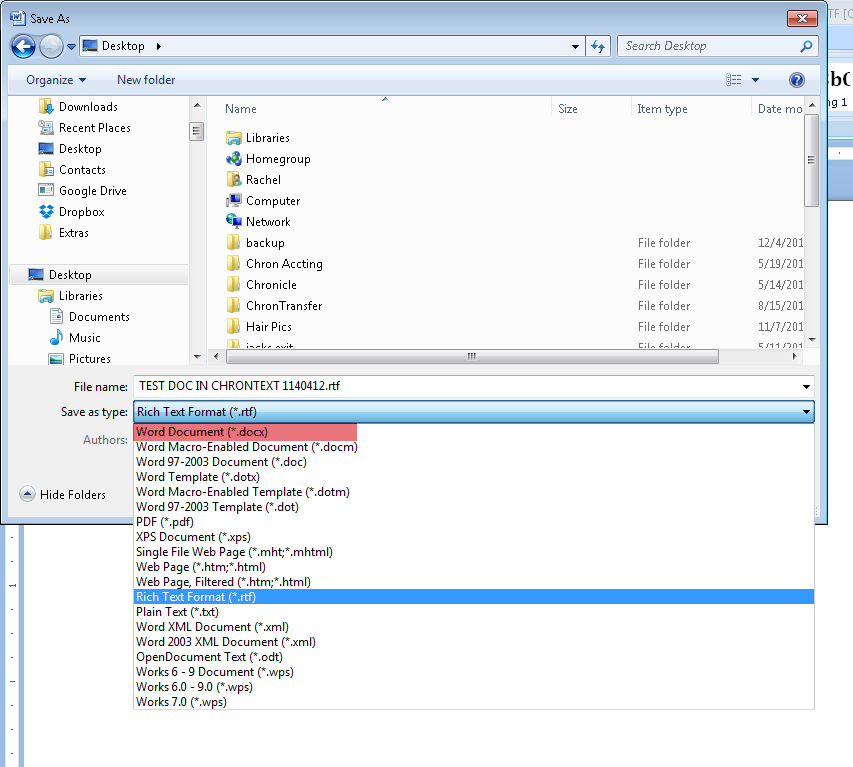The width and height of the screenshot is (853, 767).
Task: Click the Homegroup icon in file list
Action: [234, 159]
